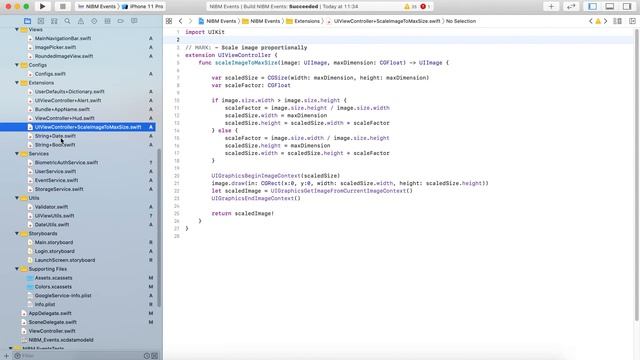Toggle the Navigator panel

coord(593,6)
